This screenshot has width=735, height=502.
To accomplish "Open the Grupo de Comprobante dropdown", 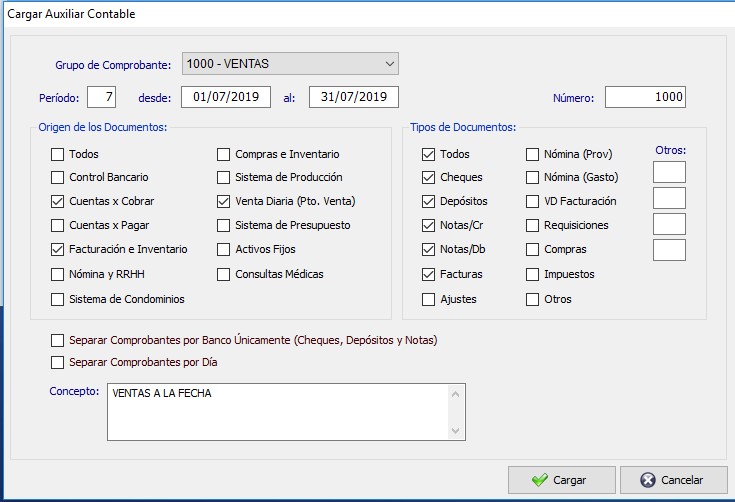I will click(x=290, y=64).
